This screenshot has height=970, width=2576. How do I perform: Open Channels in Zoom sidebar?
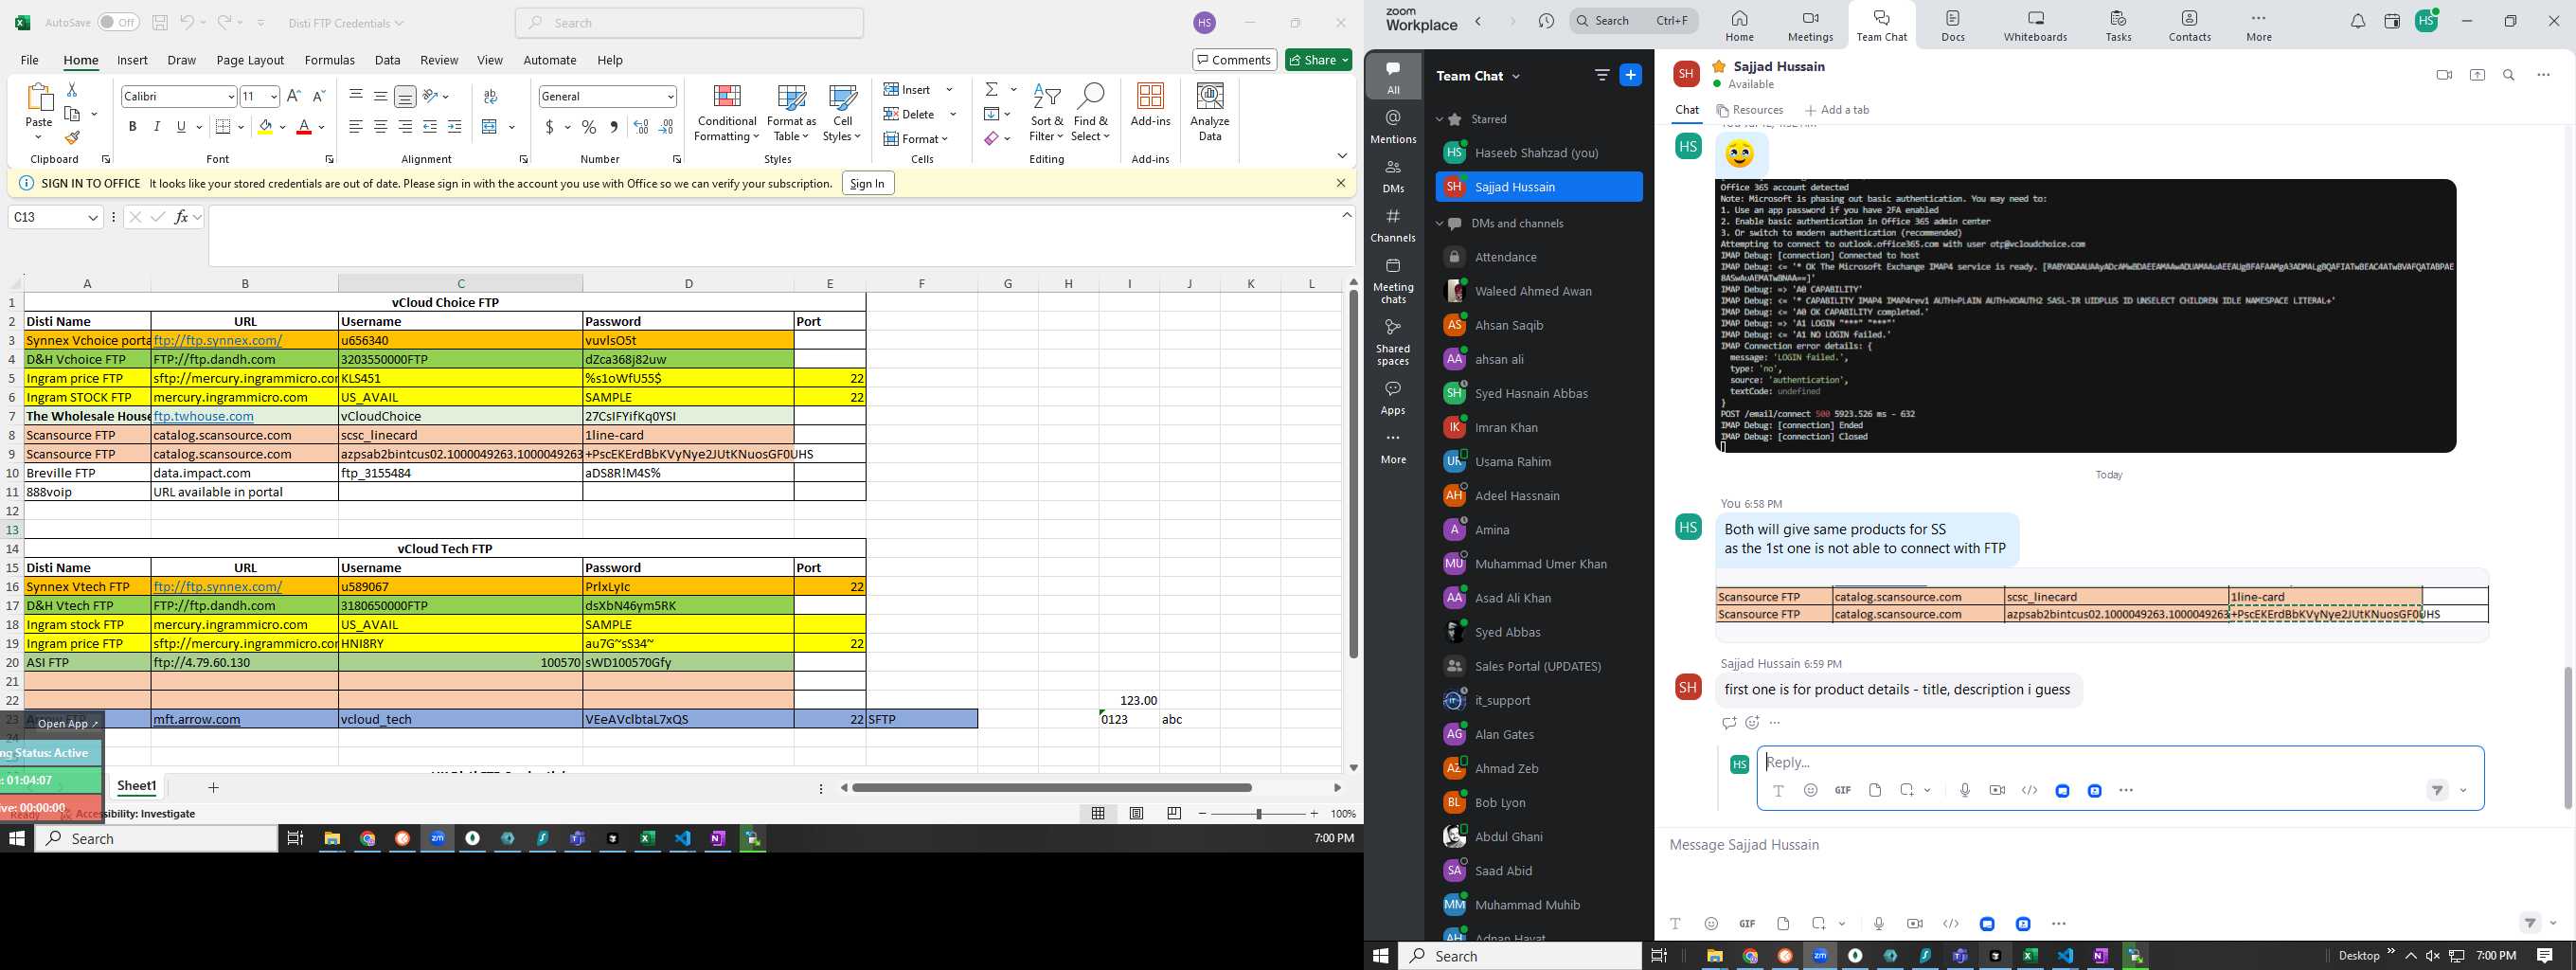pyautogui.click(x=1393, y=225)
